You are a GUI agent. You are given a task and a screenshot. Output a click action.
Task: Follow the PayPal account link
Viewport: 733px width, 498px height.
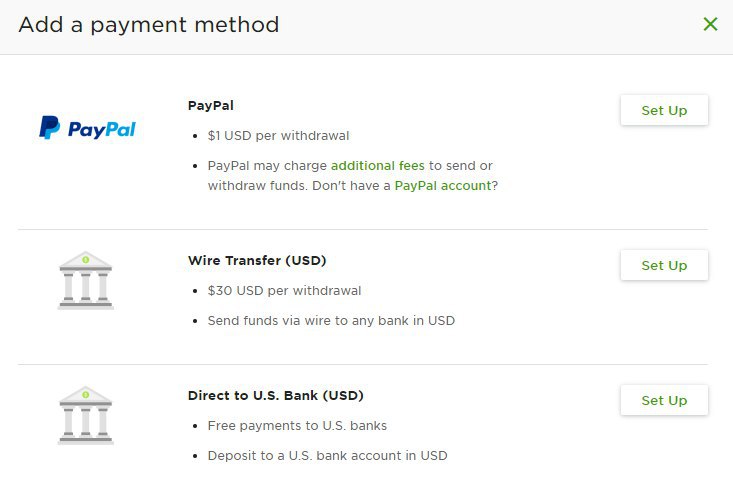(x=443, y=185)
